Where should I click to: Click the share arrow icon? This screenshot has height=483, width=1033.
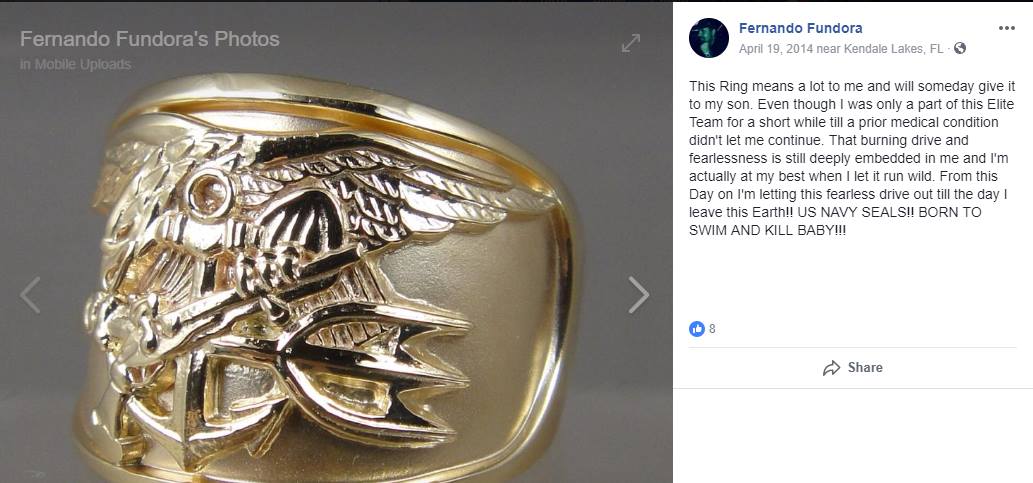[x=831, y=368]
